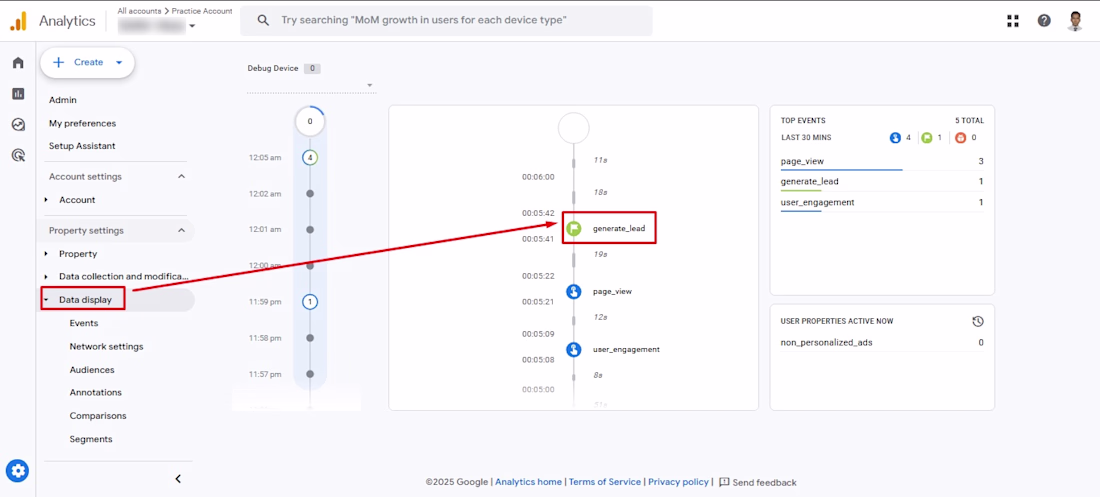Open the Explore icon in left rail
This screenshot has height=497, width=1100.
18,125
